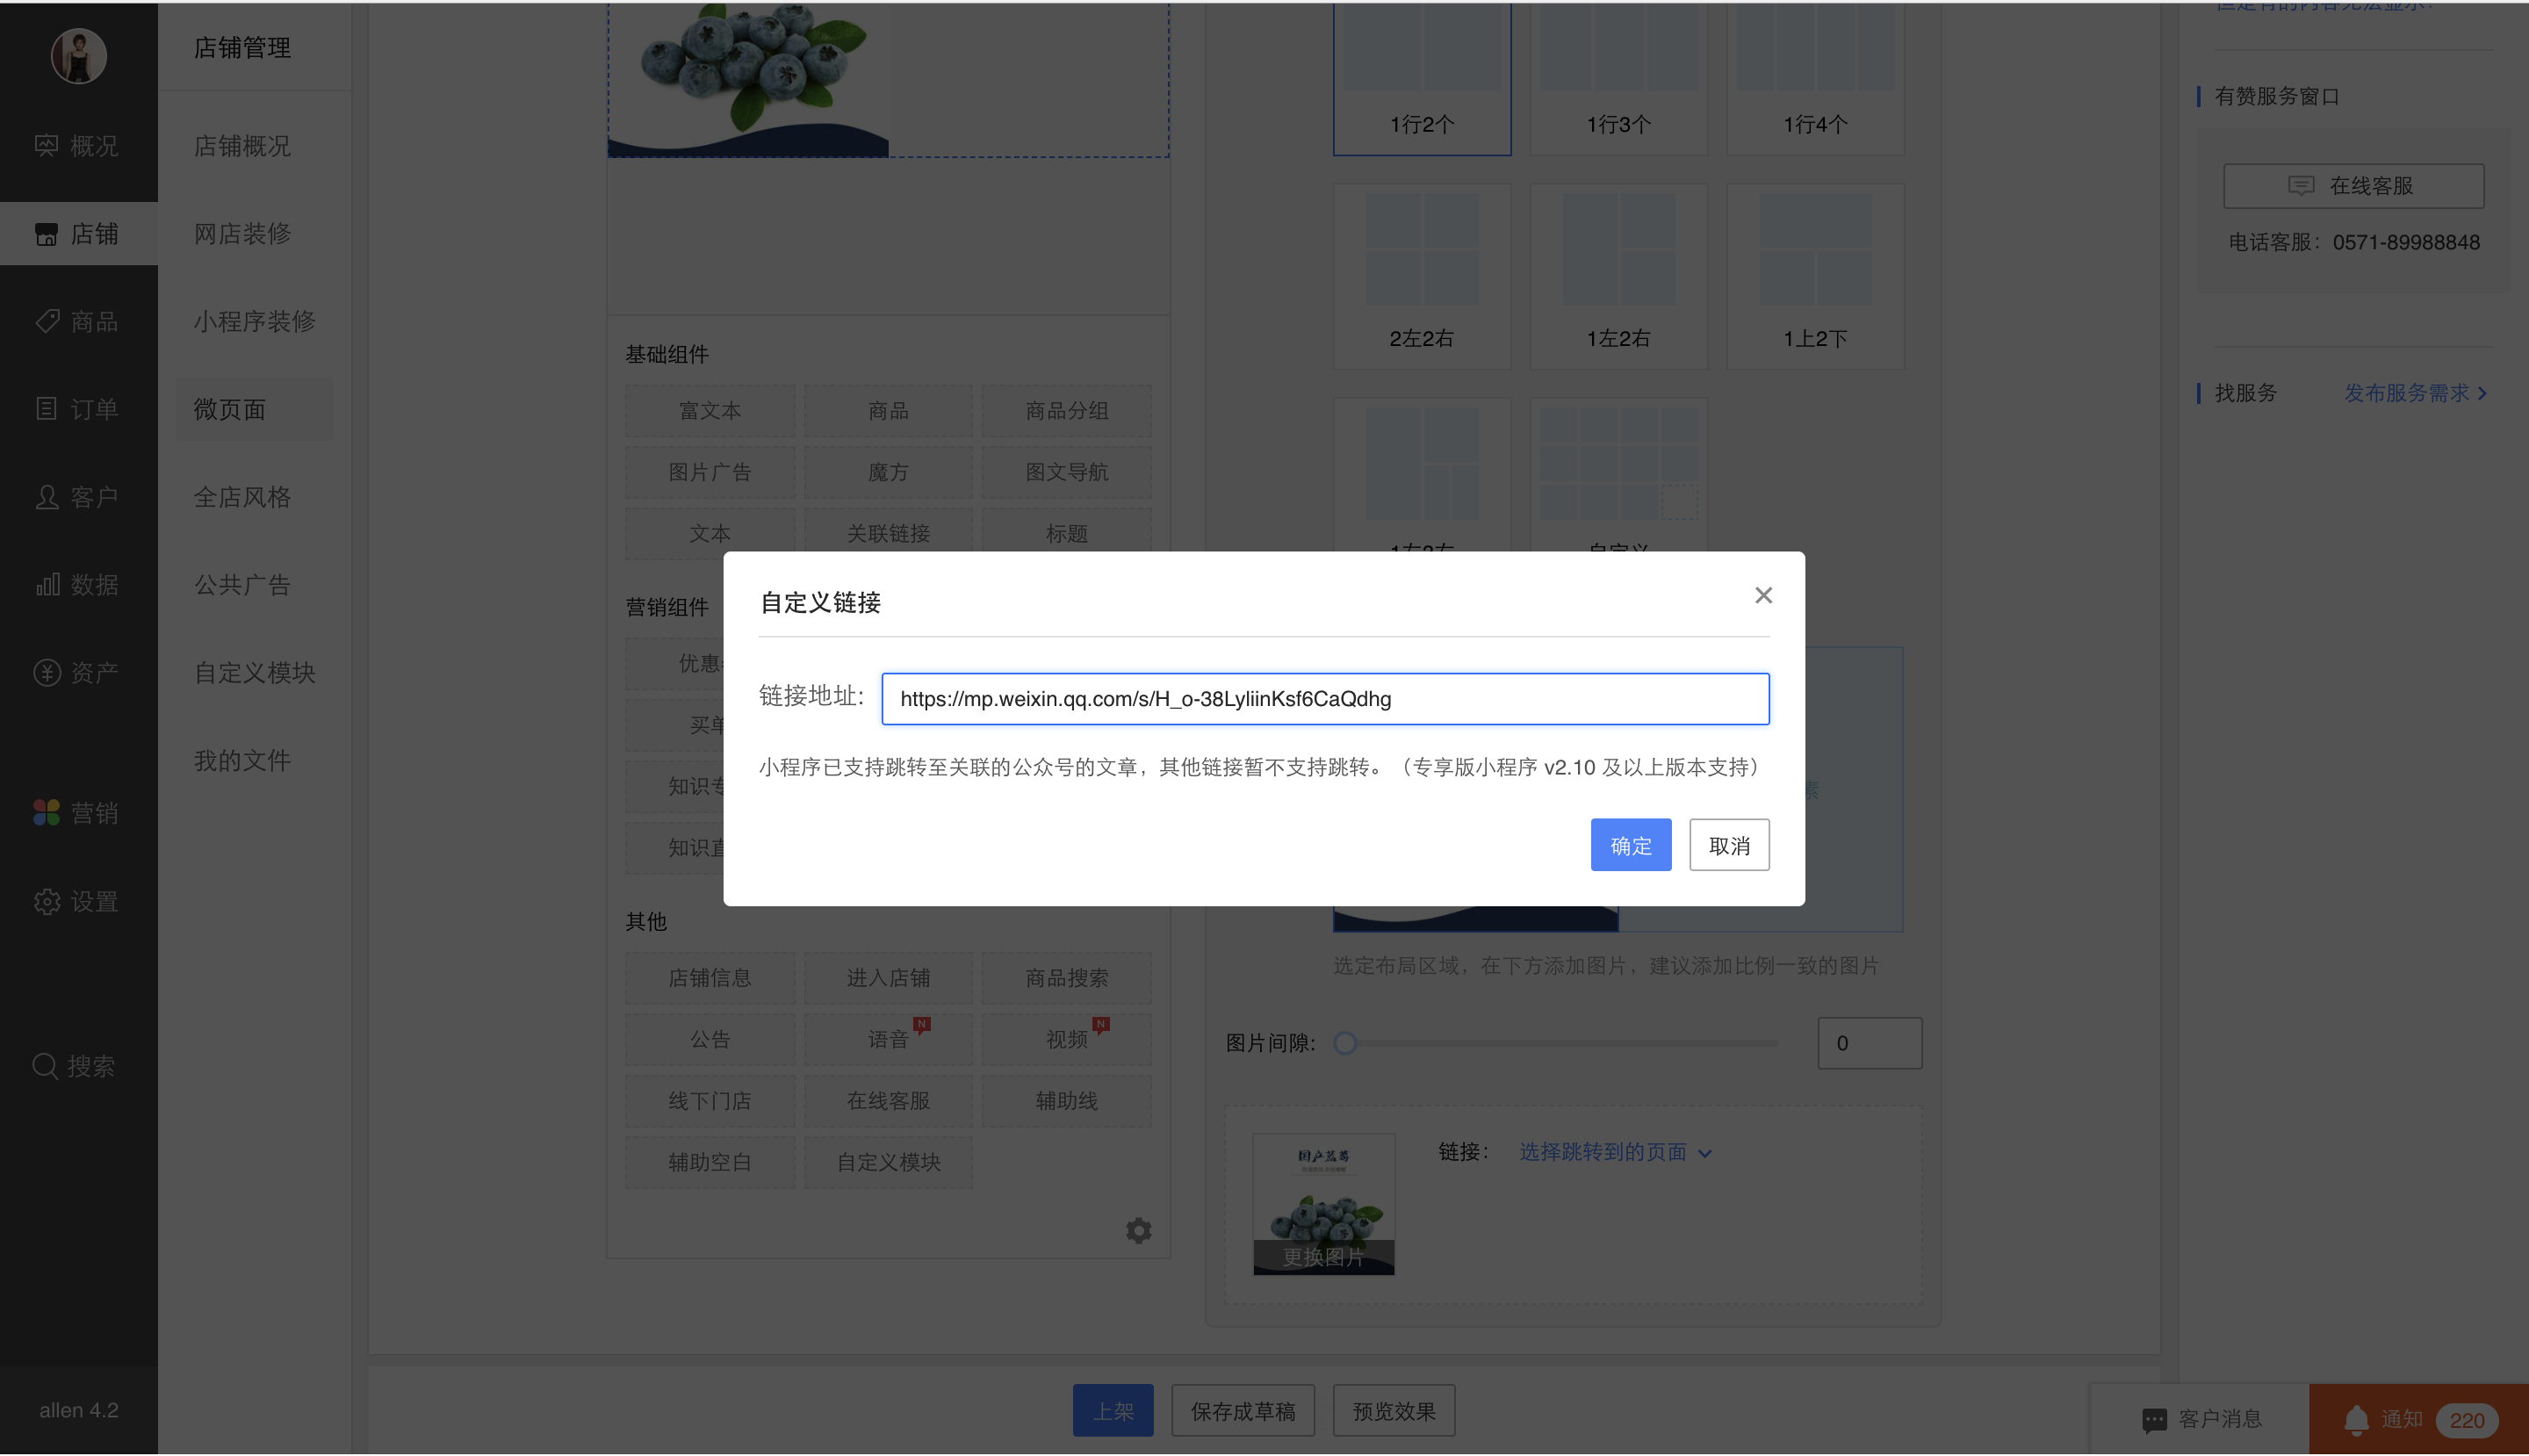Open the 公共广告 menu item
Image resolution: width=2529 pixels, height=1456 pixels.
pos(242,584)
